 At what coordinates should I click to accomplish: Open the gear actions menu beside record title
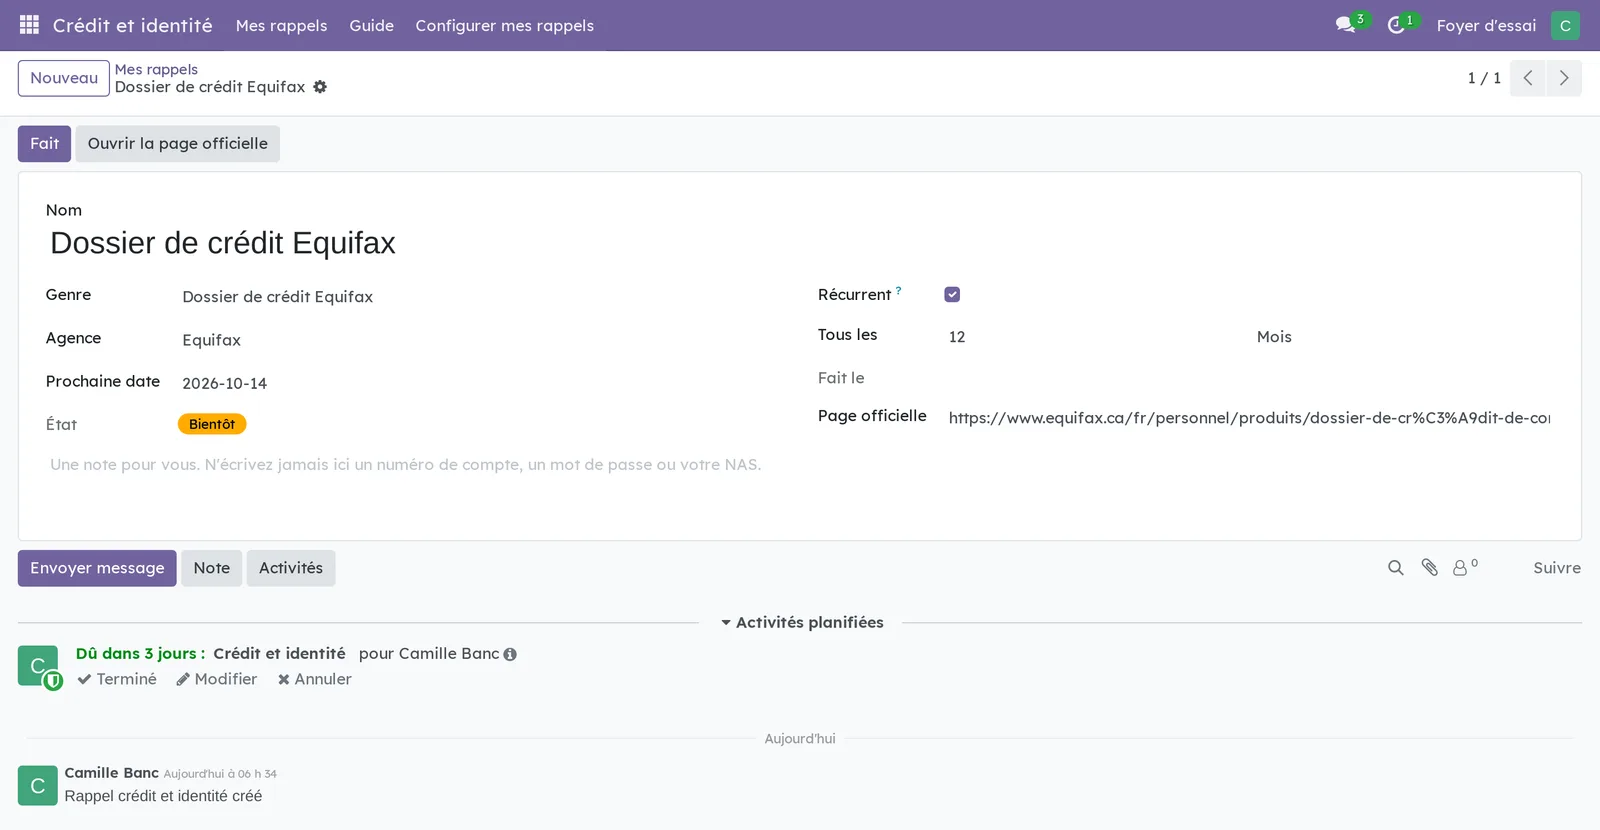coord(320,87)
